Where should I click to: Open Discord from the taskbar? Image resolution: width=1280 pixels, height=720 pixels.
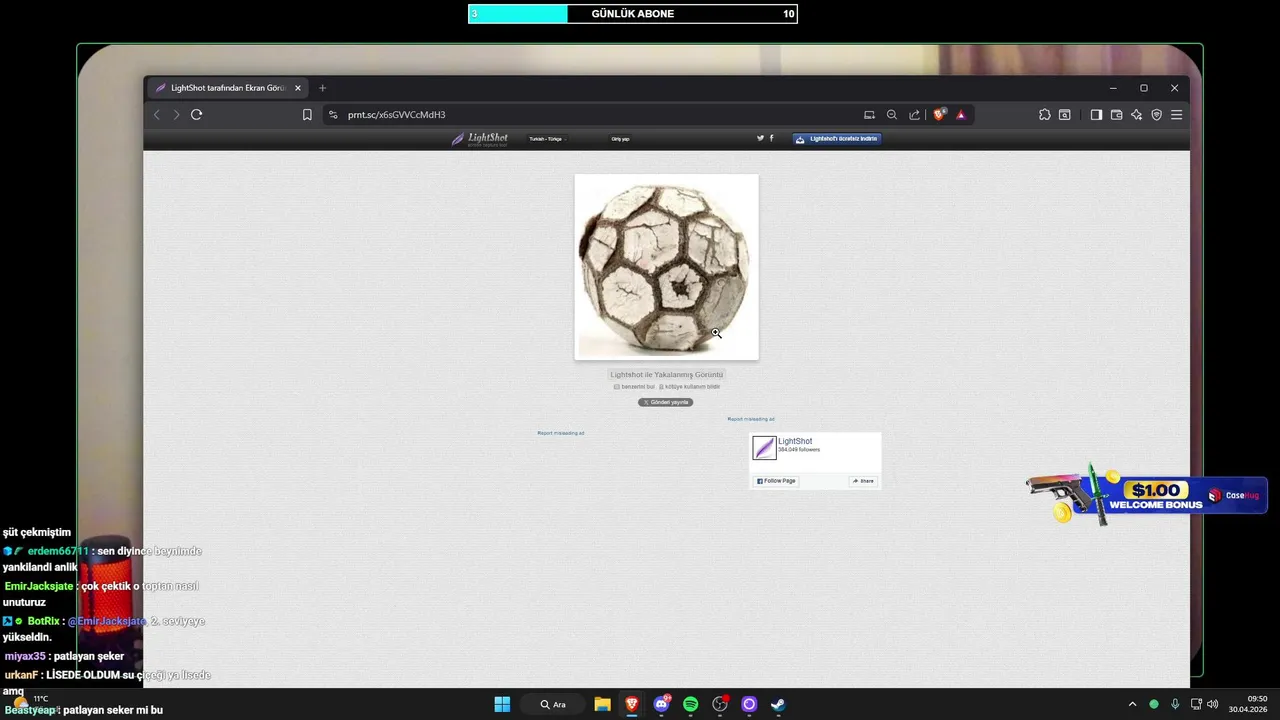click(x=661, y=704)
